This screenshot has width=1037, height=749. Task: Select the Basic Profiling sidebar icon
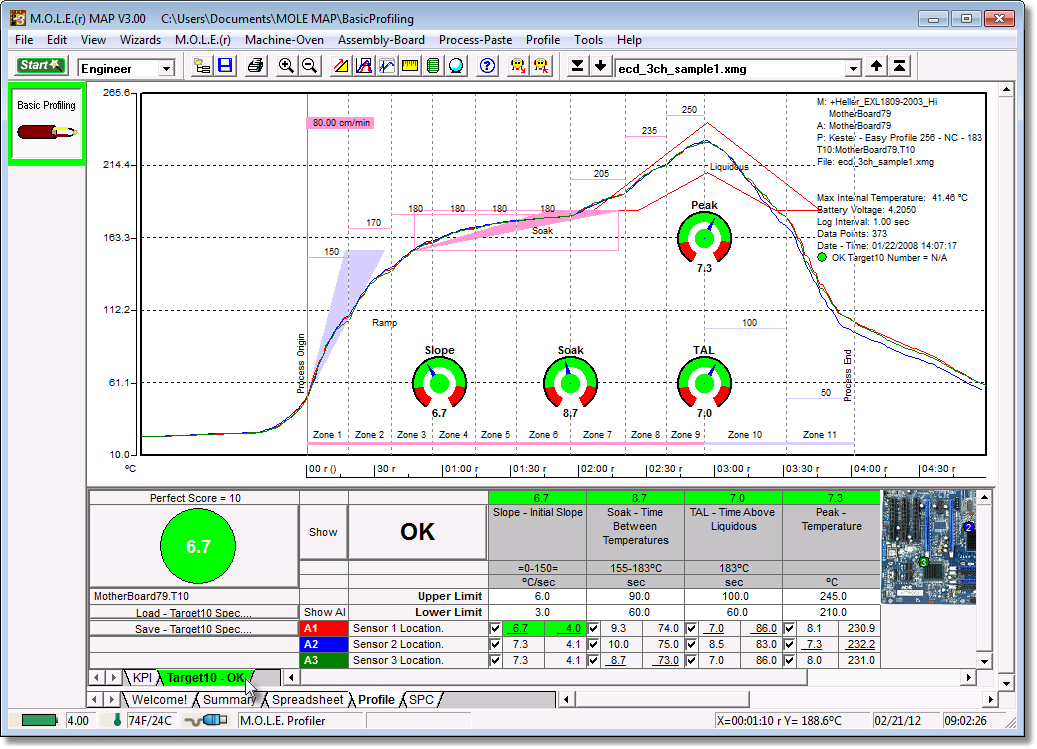[46, 123]
